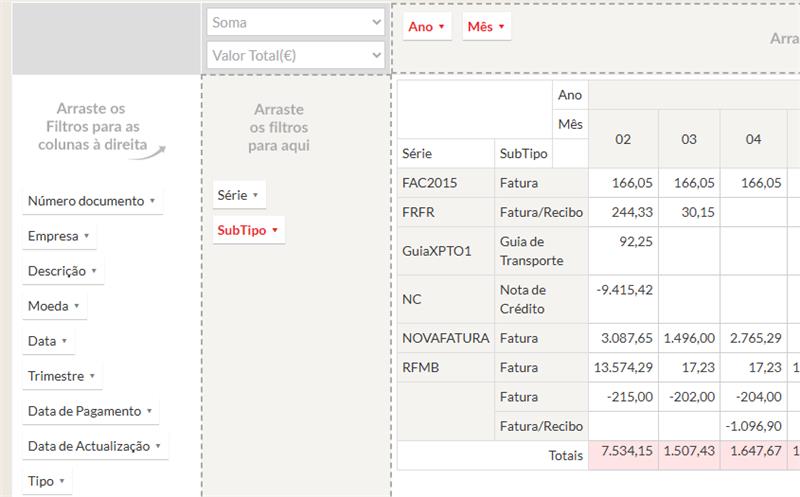Click the NOVAFATURA row label

point(445,338)
